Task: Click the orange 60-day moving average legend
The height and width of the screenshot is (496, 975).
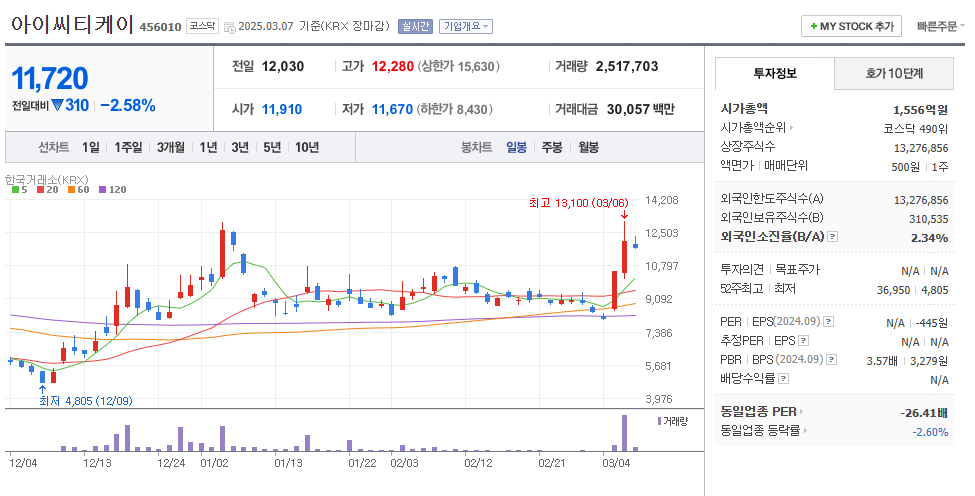Action: pos(79,190)
